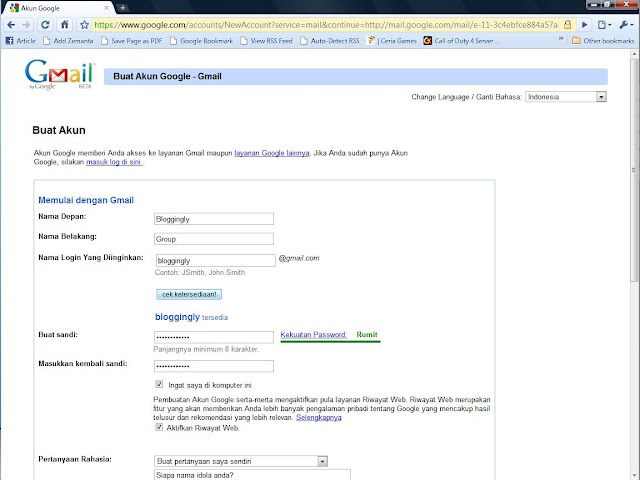The image size is (640, 480).
Task: Show hidden bookmarks with the chevron
Action: coord(561,39)
